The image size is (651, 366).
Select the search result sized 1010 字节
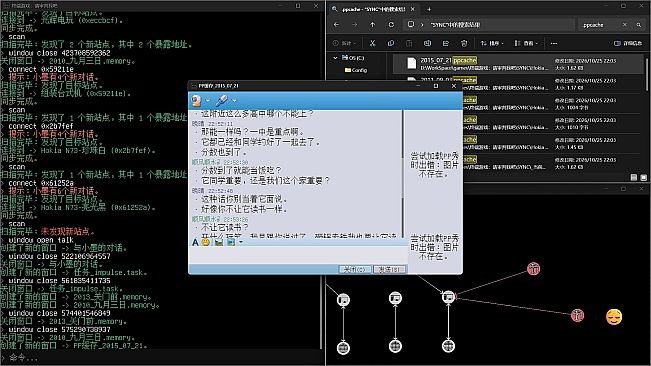pyautogui.click(x=552, y=124)
